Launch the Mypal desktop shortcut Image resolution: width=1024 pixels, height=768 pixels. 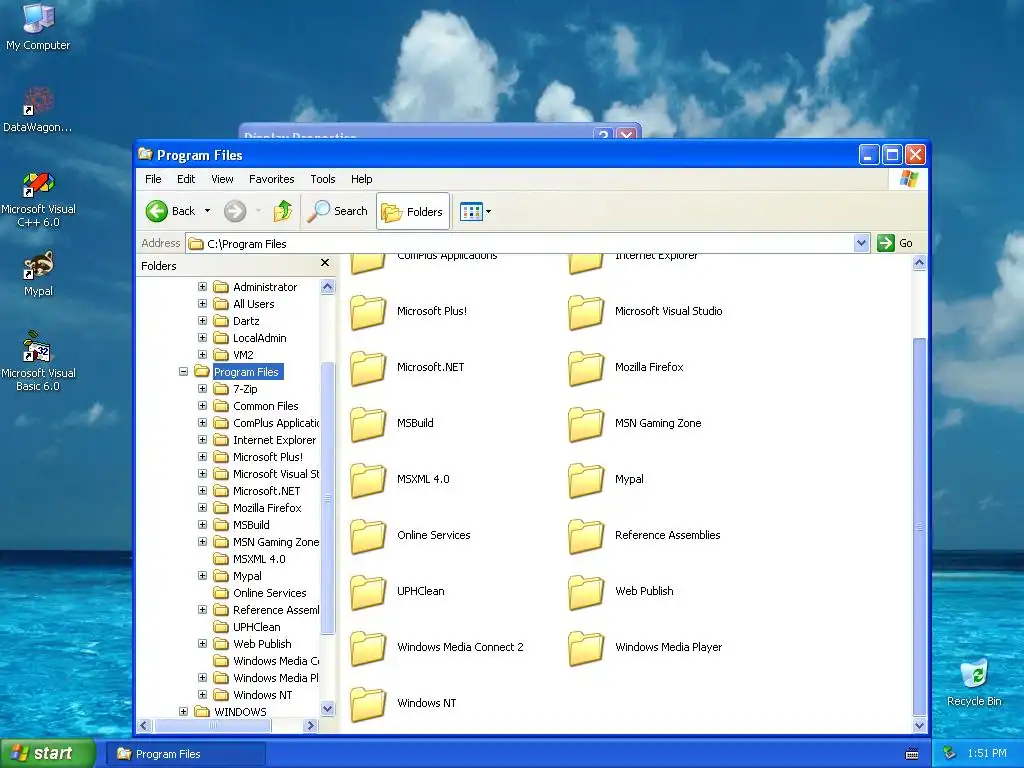[38, 274]
